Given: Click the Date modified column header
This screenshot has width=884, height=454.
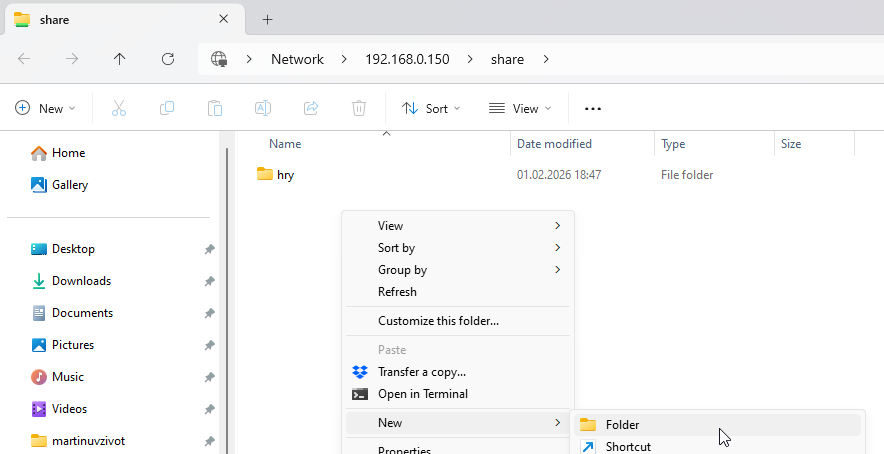Looking at the screenshot, I should point(554,144).
